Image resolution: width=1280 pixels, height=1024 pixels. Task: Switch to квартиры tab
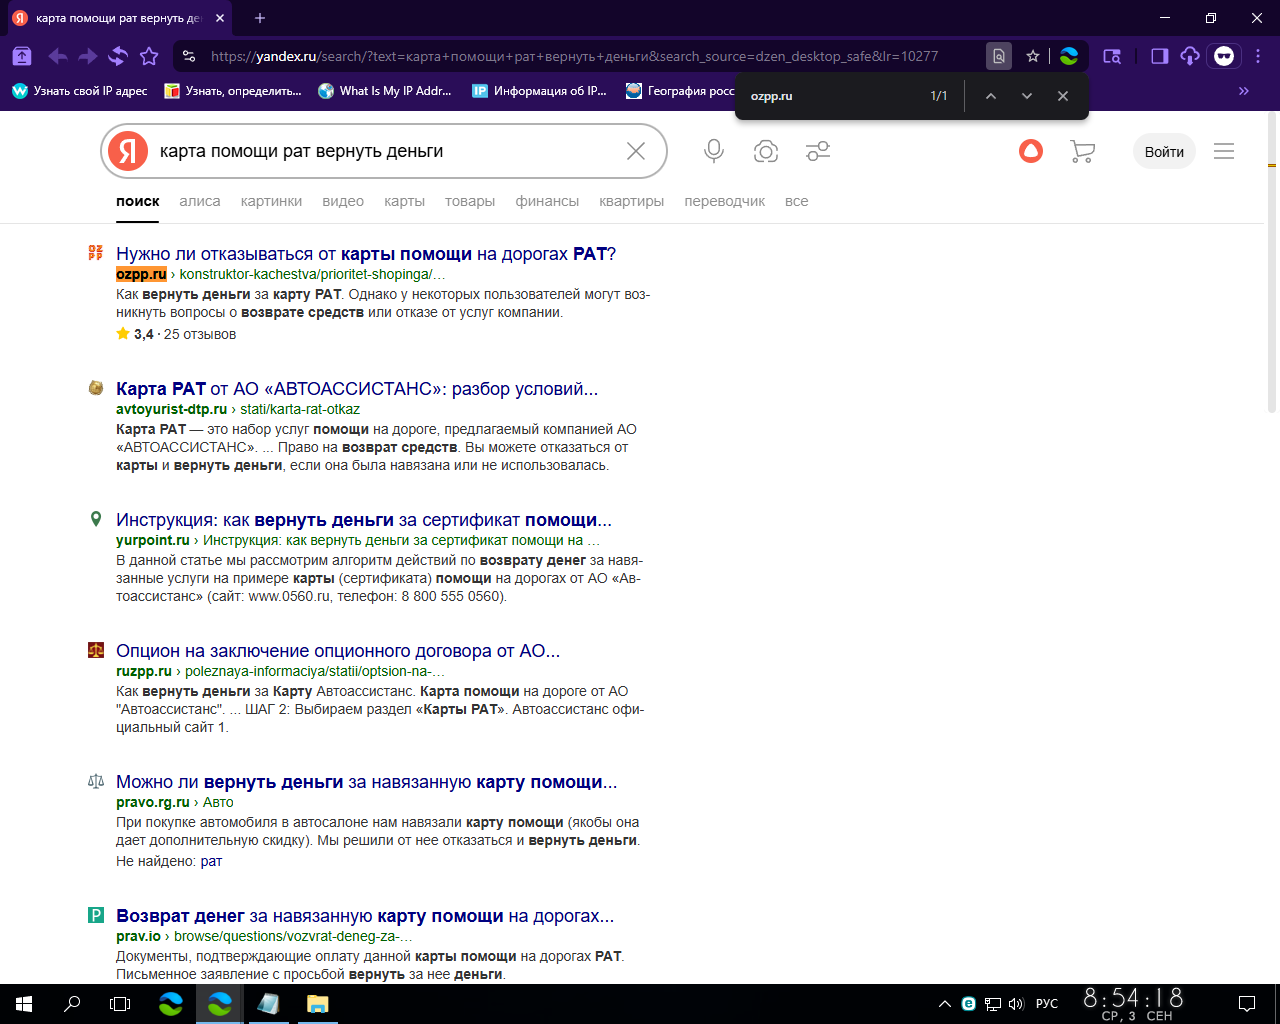point(631,201)
